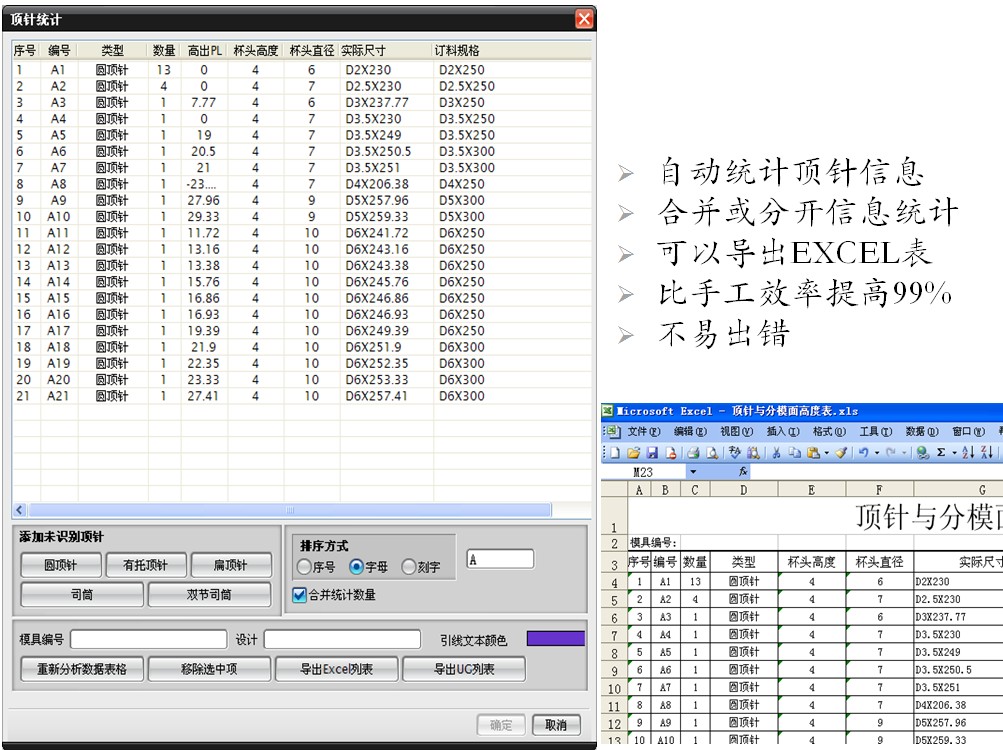Click the Cut scissors icon in Excel
Viewport: 1003px width, 750px height.
775,453
